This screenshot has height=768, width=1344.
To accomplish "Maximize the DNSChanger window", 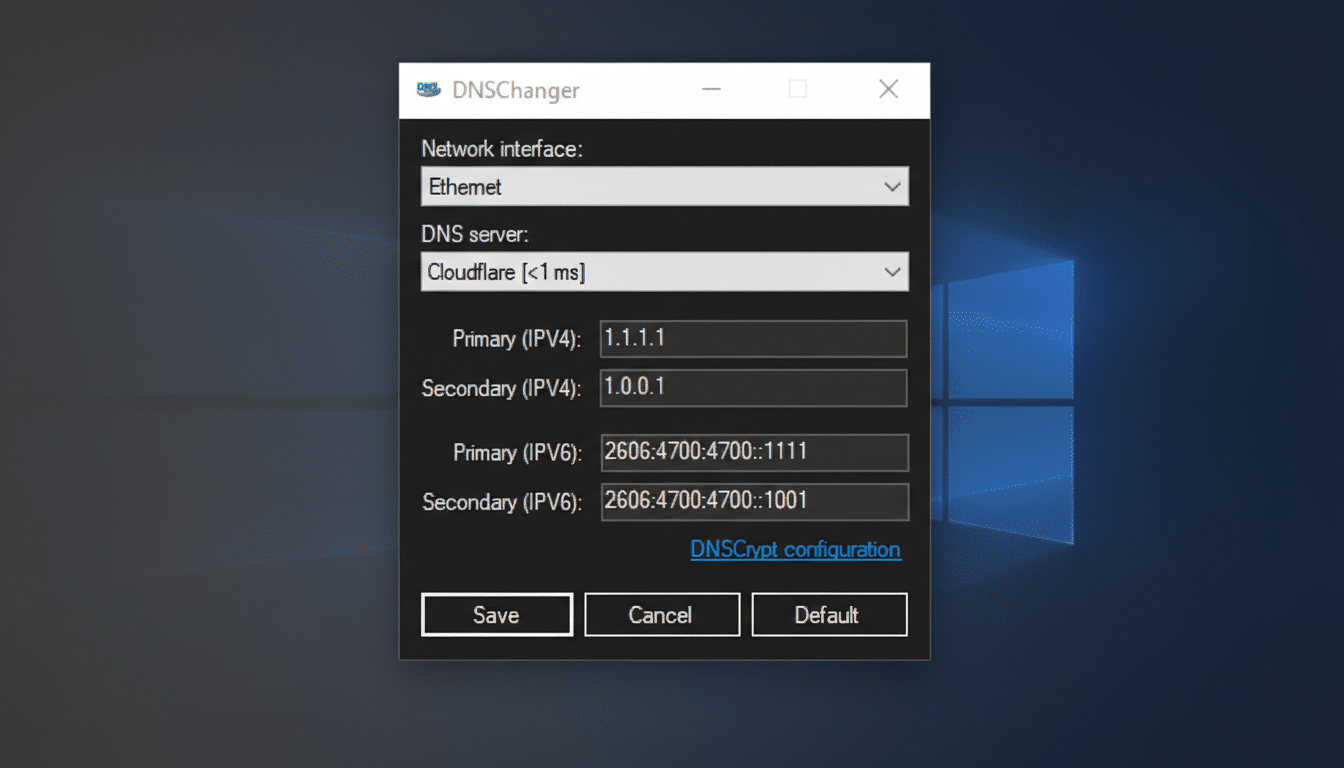I will 798,89.
